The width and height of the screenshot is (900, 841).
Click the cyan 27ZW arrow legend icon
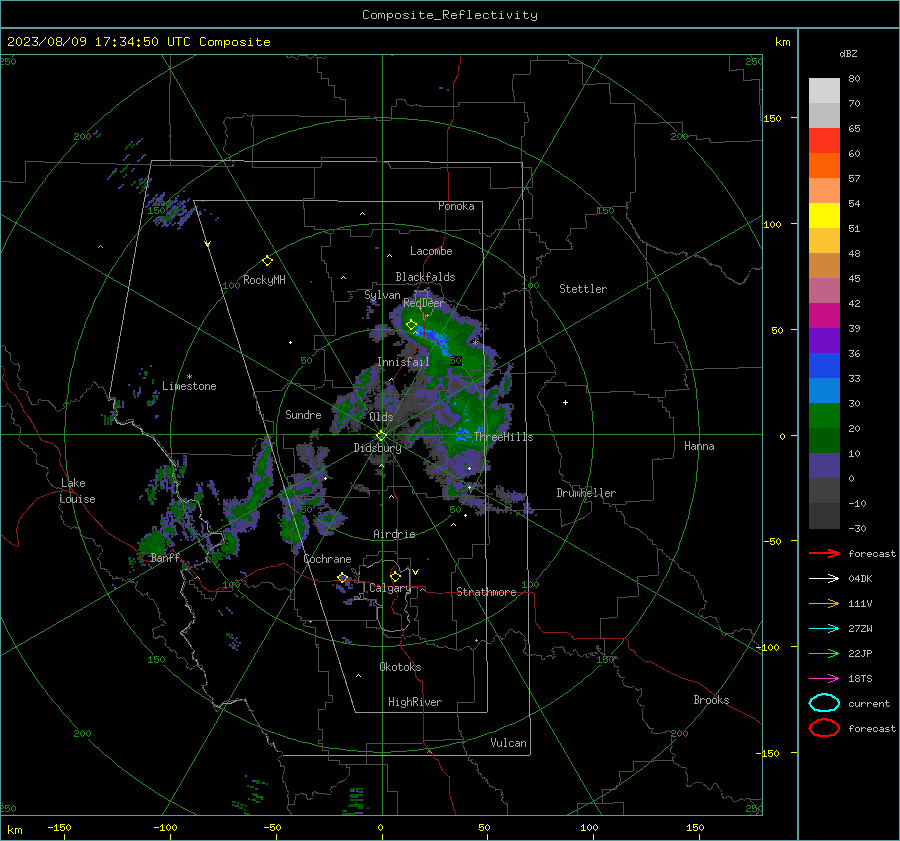pos(824,629)
